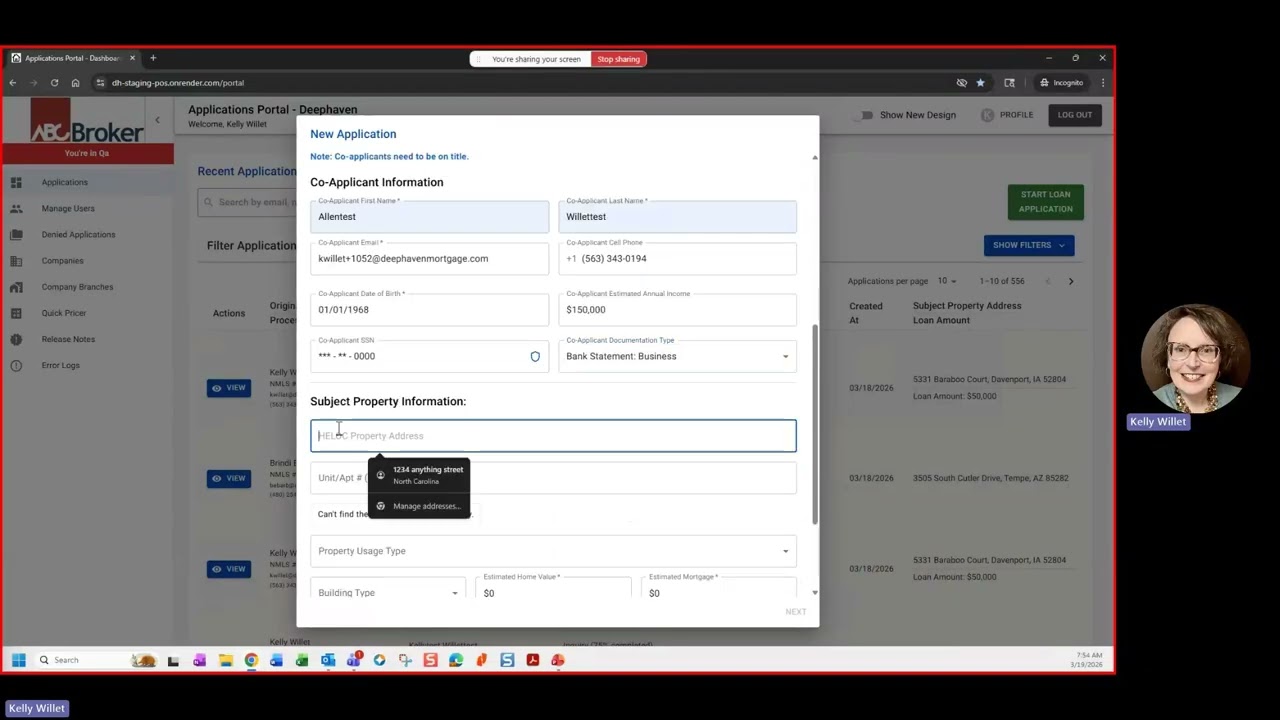Change Applications per page dropdown

[947, 281]
